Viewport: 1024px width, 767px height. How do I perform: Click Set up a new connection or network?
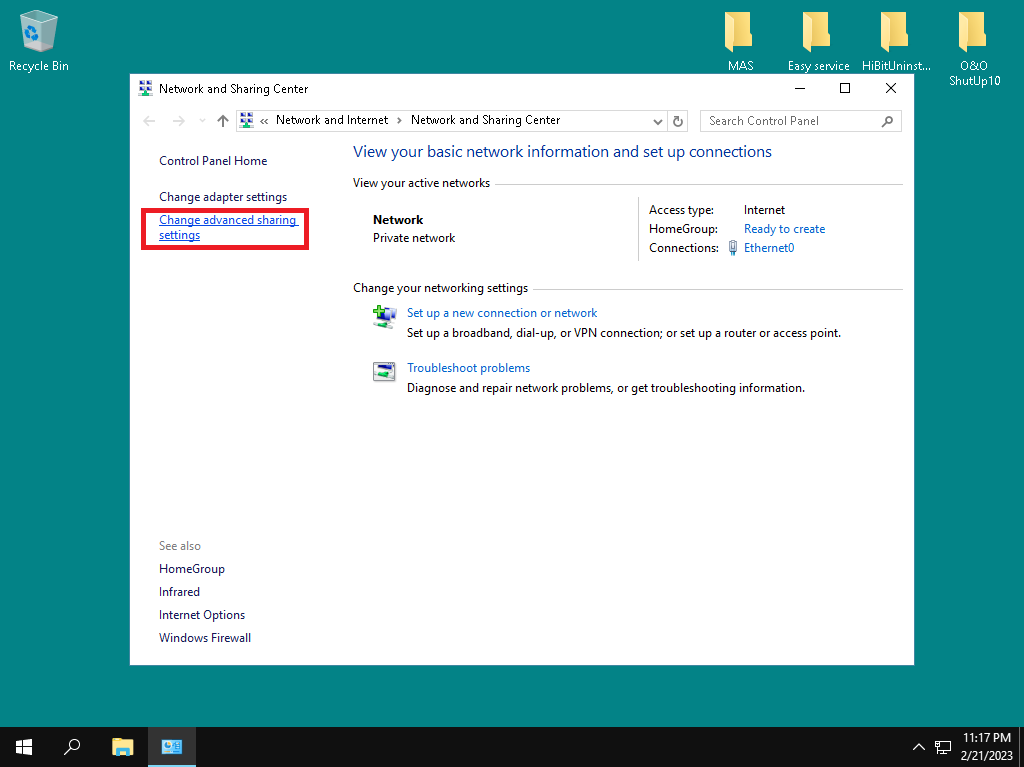click(502, 313)
